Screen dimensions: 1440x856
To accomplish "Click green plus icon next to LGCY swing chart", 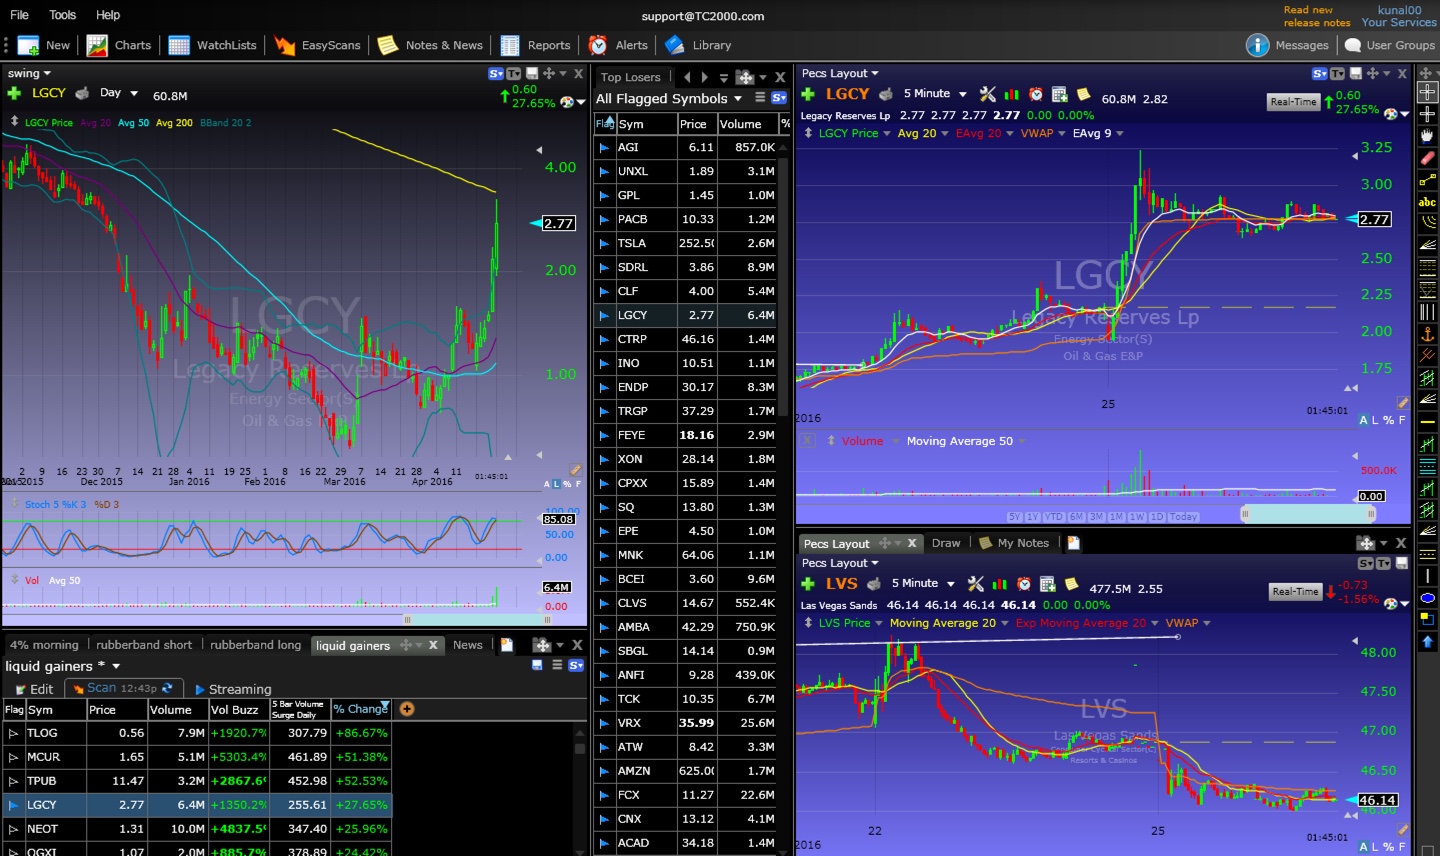I will (14, 93).
